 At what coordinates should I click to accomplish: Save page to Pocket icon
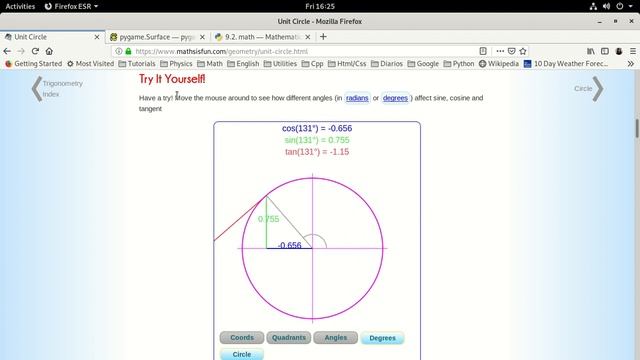pyautogui.click(x=511, y=51)
